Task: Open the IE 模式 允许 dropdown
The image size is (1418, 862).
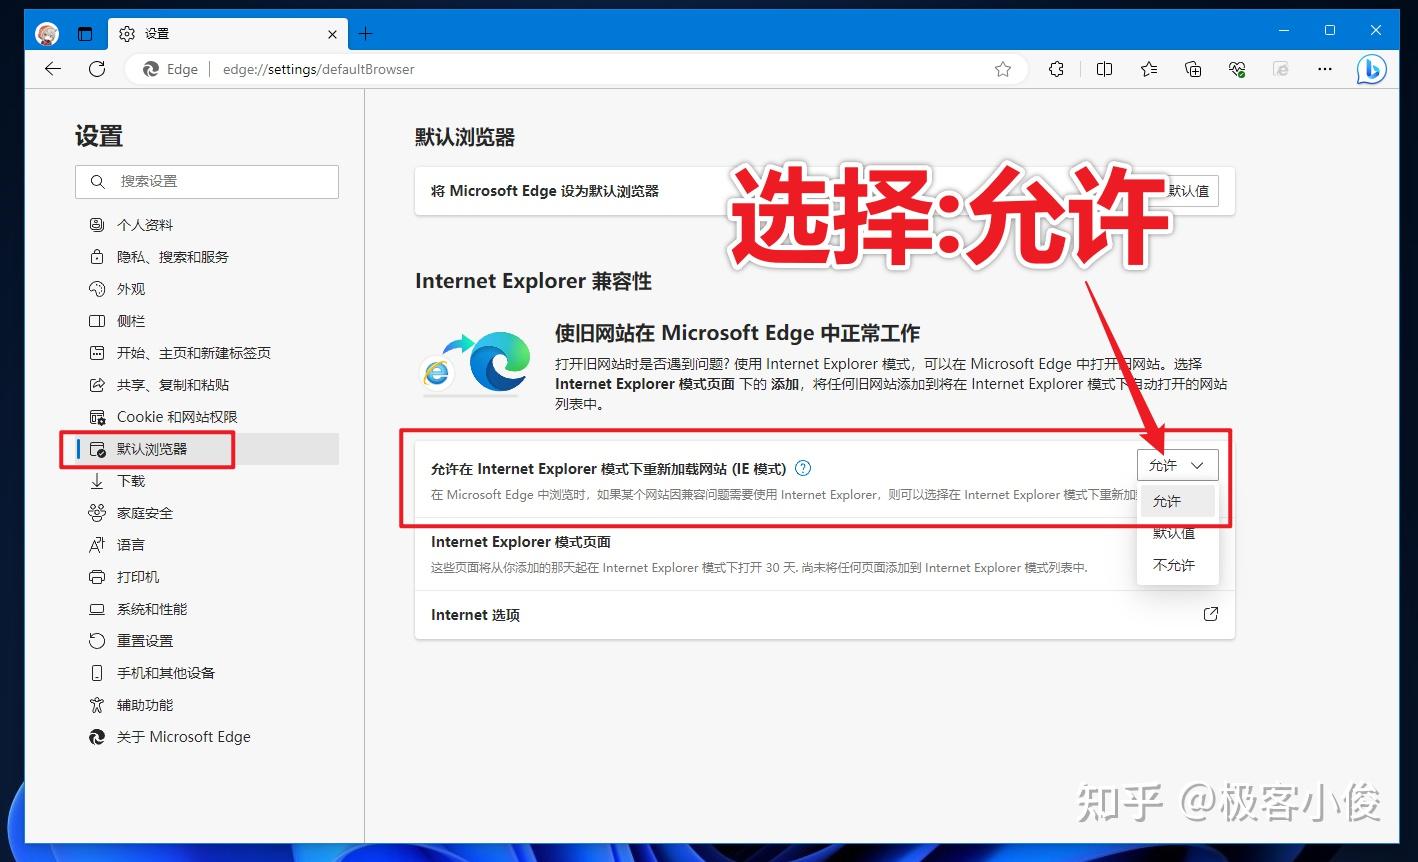Action: tap(1177, 464)
